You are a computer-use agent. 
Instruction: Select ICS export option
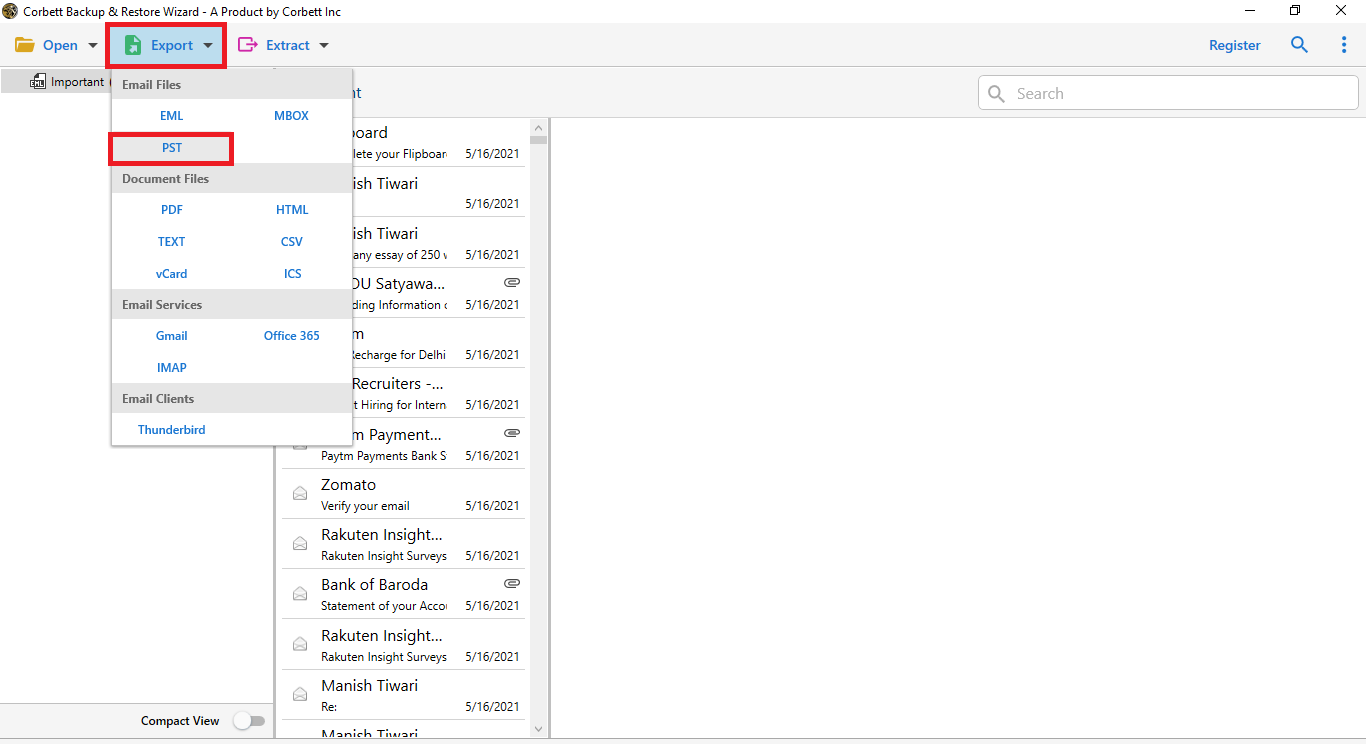(292, 274)
